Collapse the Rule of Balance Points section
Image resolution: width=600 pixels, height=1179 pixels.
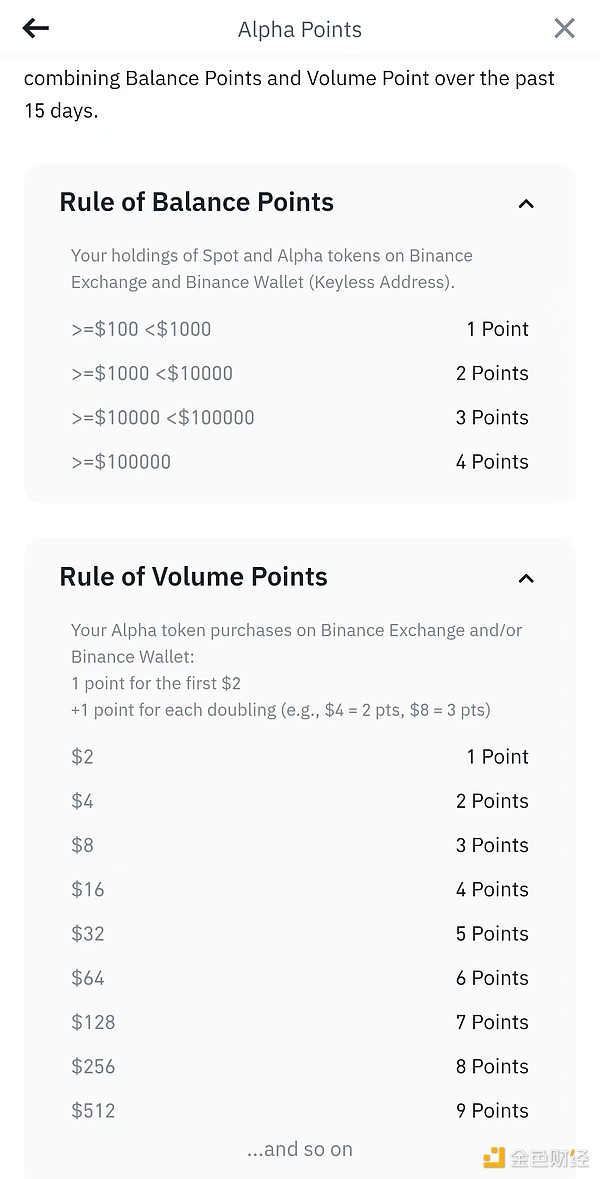pyautogui.click(x=526, y=204)
